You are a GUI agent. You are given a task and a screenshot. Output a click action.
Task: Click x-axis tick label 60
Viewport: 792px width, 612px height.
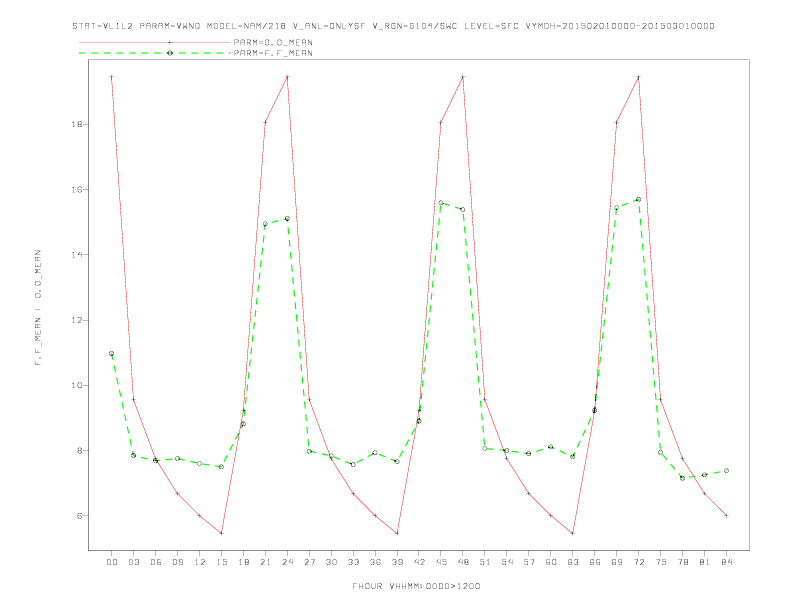551,562
